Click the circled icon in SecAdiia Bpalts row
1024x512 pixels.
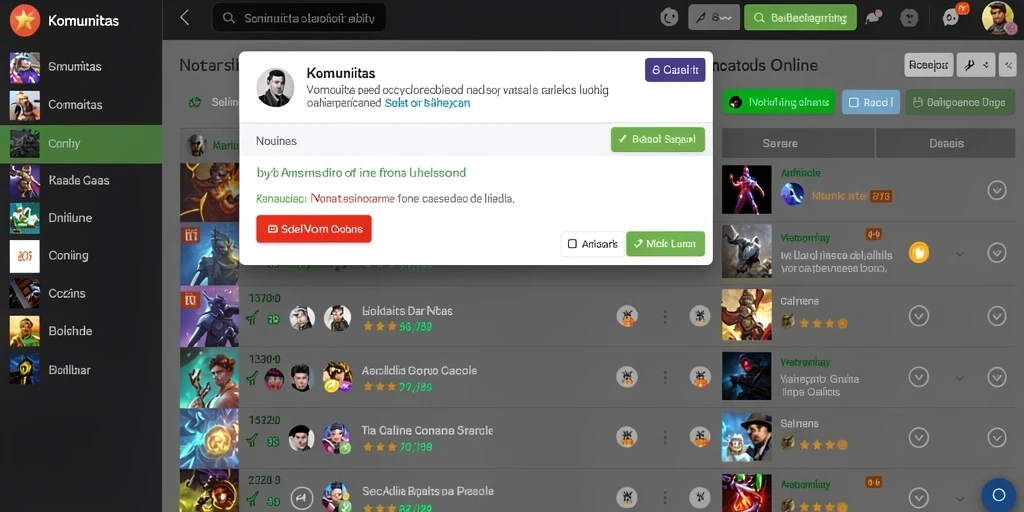click(301, 497)
